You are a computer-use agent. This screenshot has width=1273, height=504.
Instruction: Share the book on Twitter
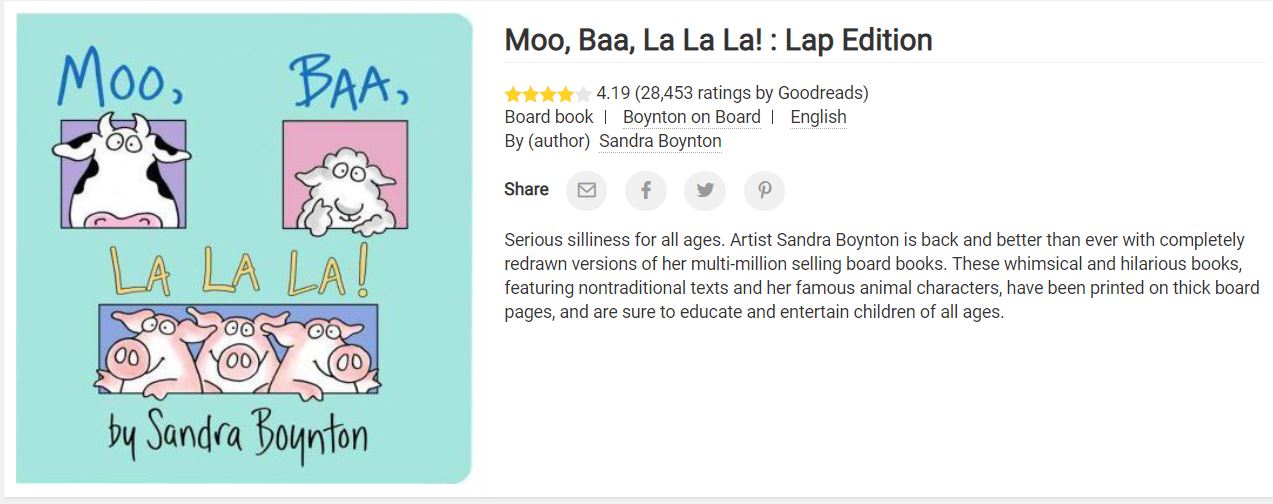click(x=705, y=190)
